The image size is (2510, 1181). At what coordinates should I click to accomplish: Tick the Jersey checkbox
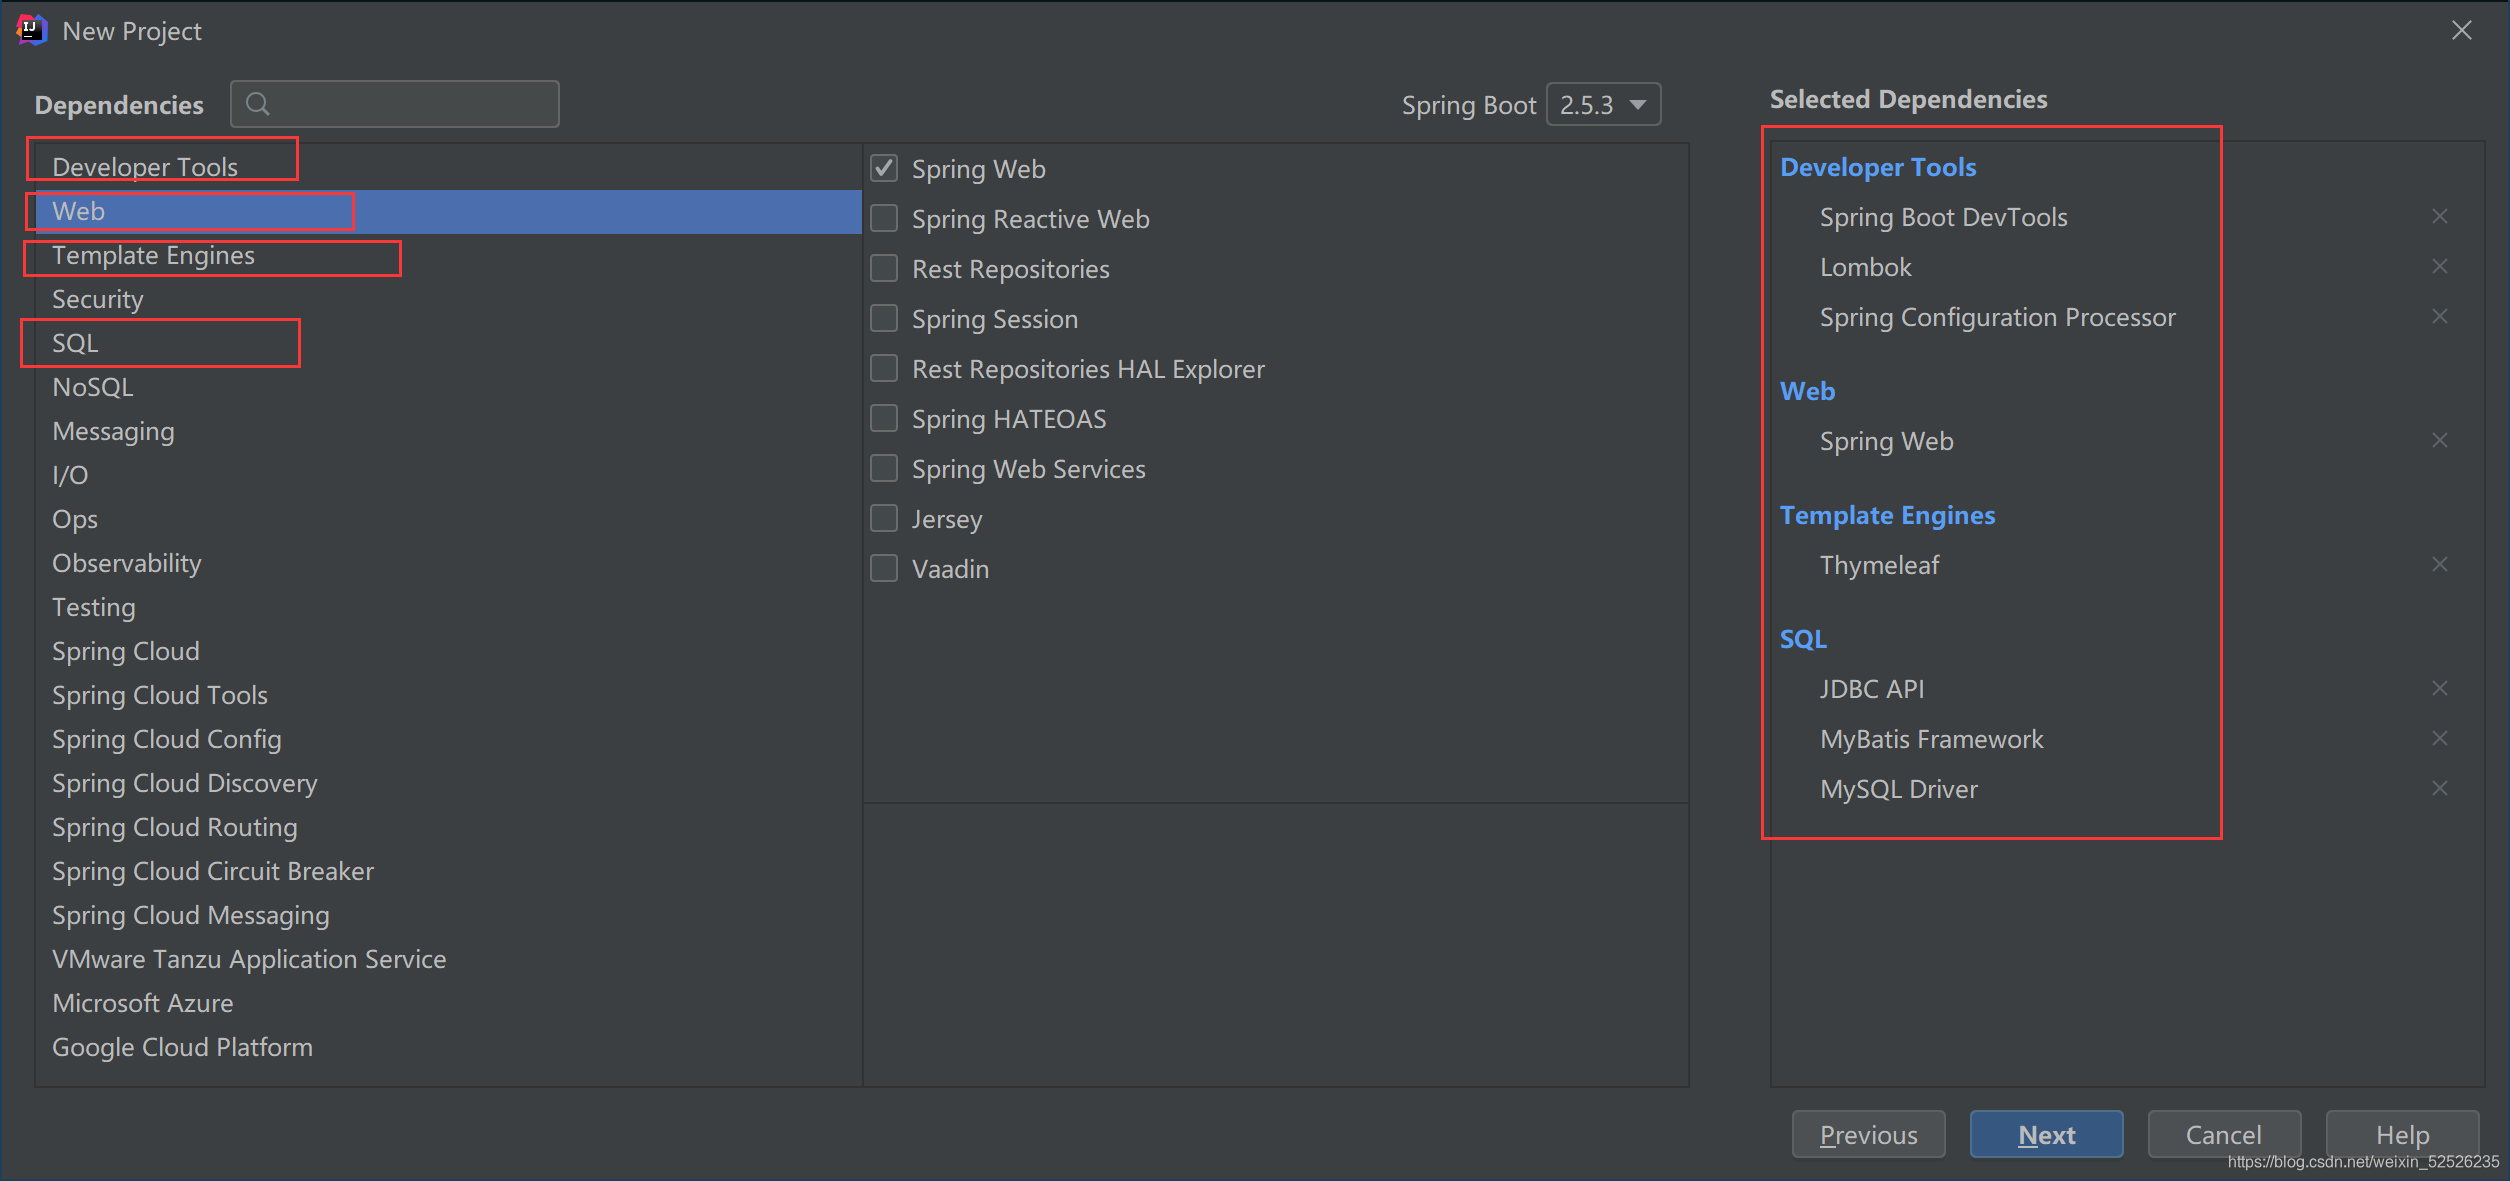tap(884, 518)
